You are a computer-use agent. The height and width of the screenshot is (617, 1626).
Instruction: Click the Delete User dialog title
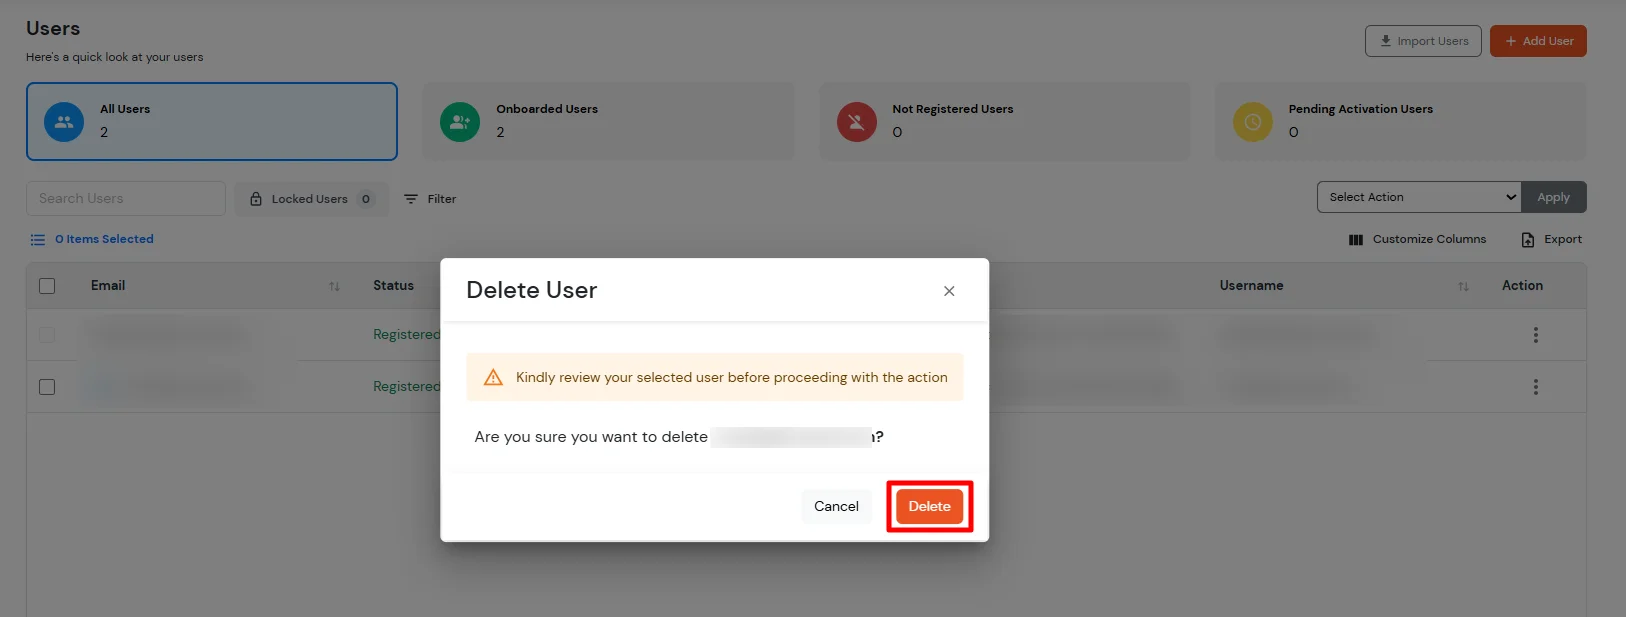[x=531, y=290]
